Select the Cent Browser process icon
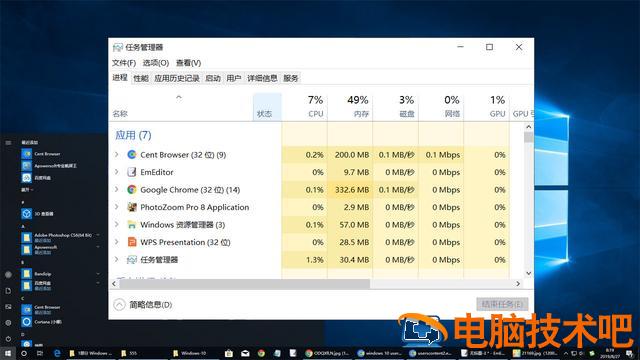The height and width of the screenshot is (360, 640). pyautogui.click(x=131, y=155)
